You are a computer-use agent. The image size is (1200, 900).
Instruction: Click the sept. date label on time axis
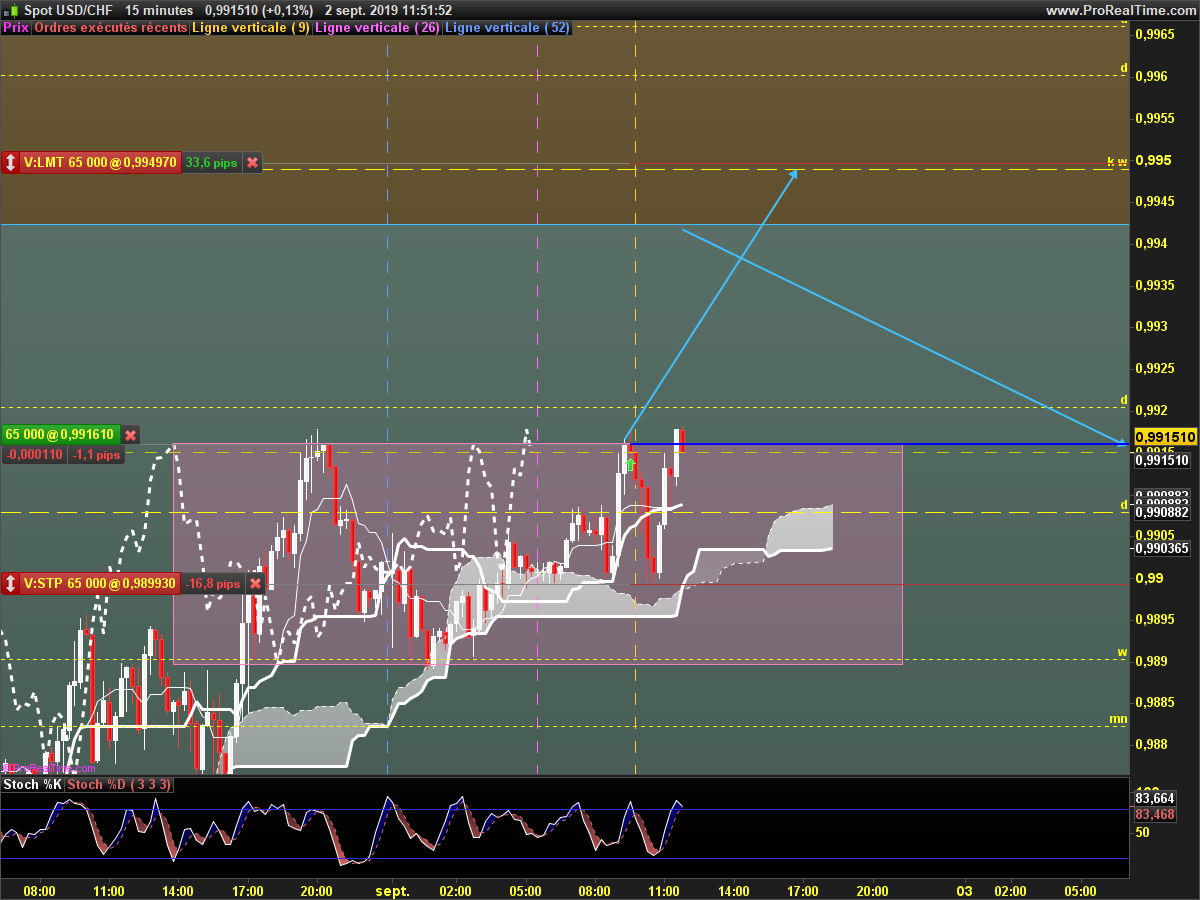392,890
